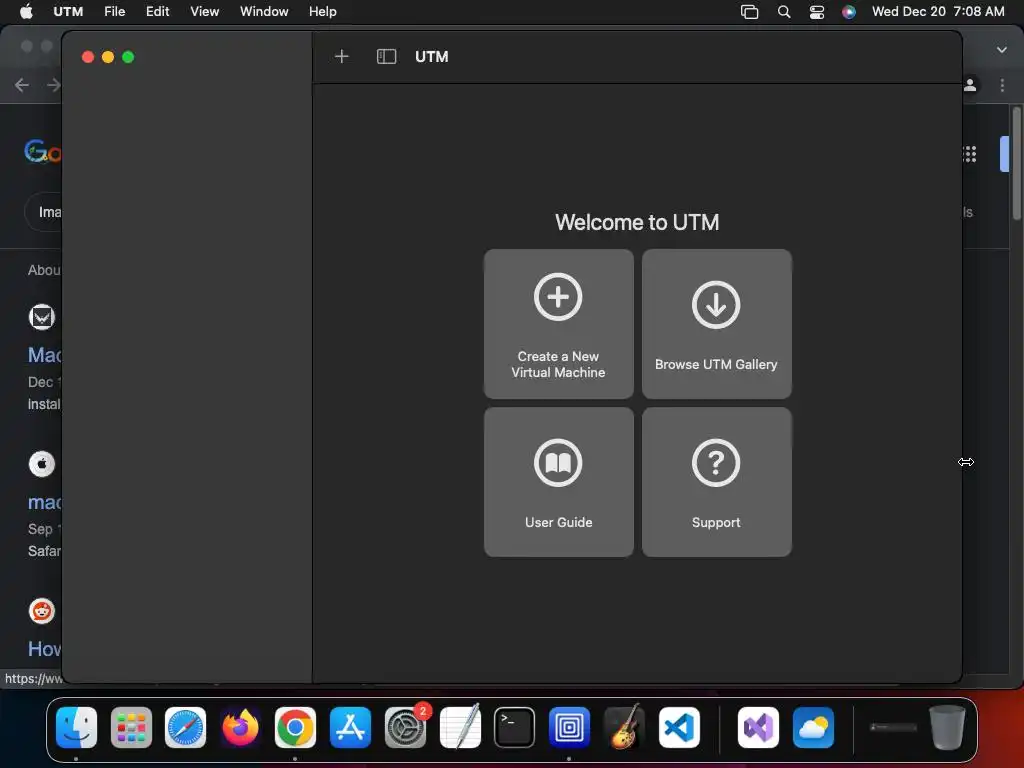This screenshot has width=1024, height=768.
Task: Open the UTM application menu
Action: (68, 11)
